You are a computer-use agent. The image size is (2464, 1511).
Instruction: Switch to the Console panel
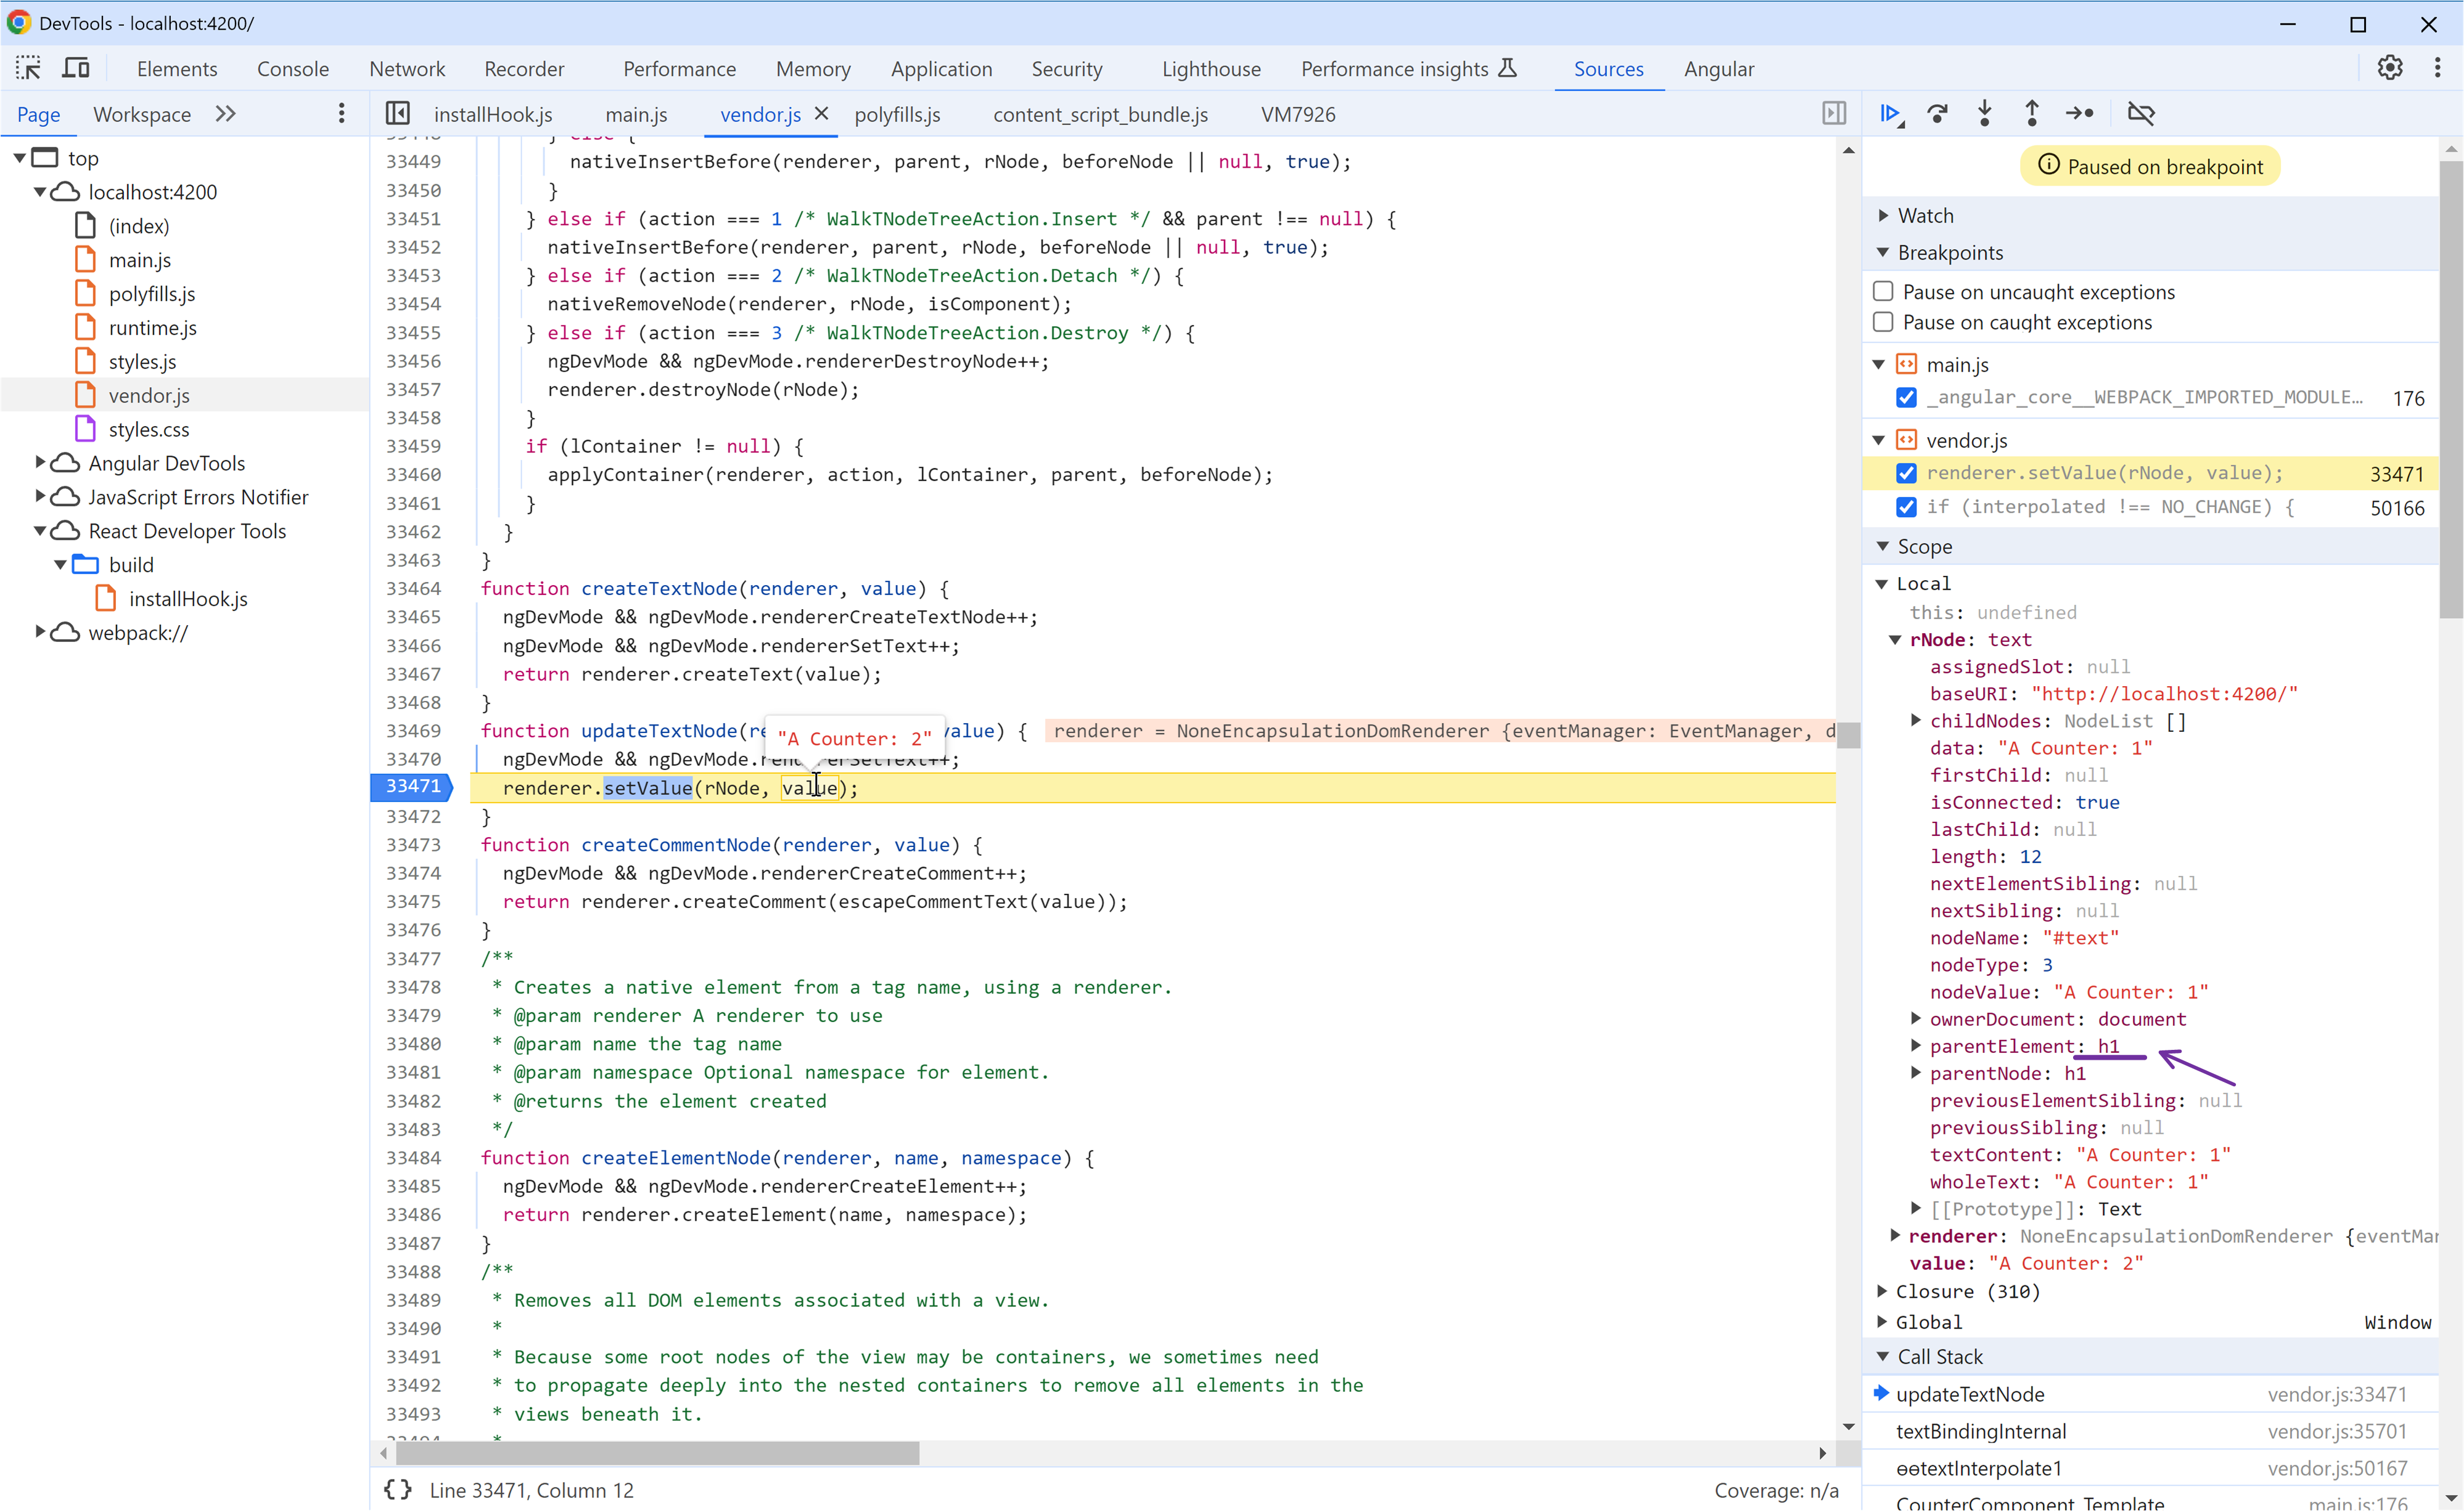pyautogui.click(x=293, y=68)
